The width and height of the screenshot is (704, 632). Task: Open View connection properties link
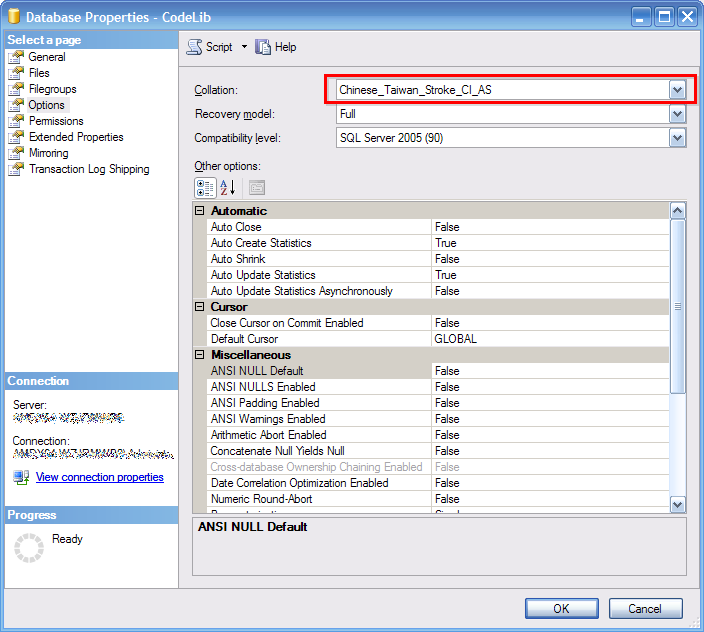pyautogui.click(x=100, y=477)
